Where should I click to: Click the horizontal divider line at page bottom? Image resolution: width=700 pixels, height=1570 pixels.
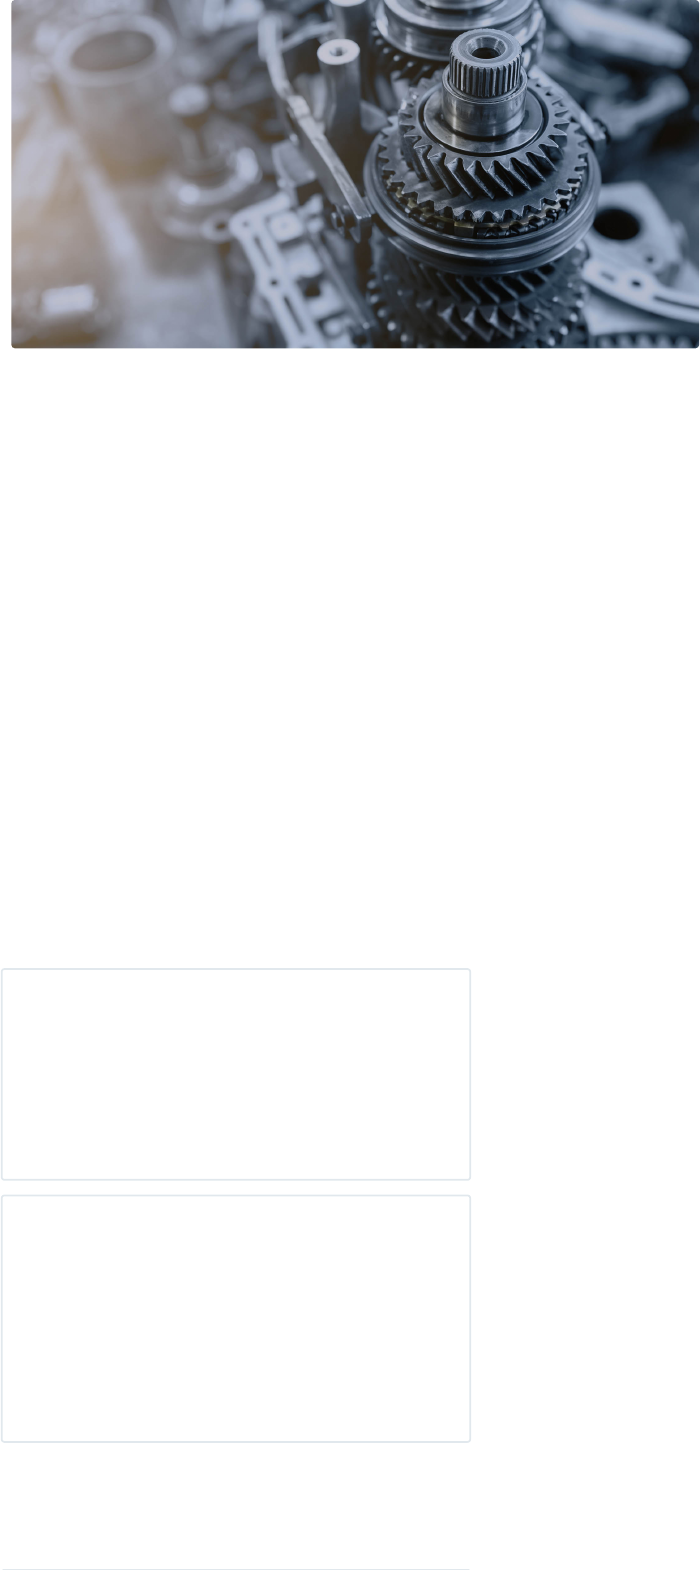pos(236,1569)
